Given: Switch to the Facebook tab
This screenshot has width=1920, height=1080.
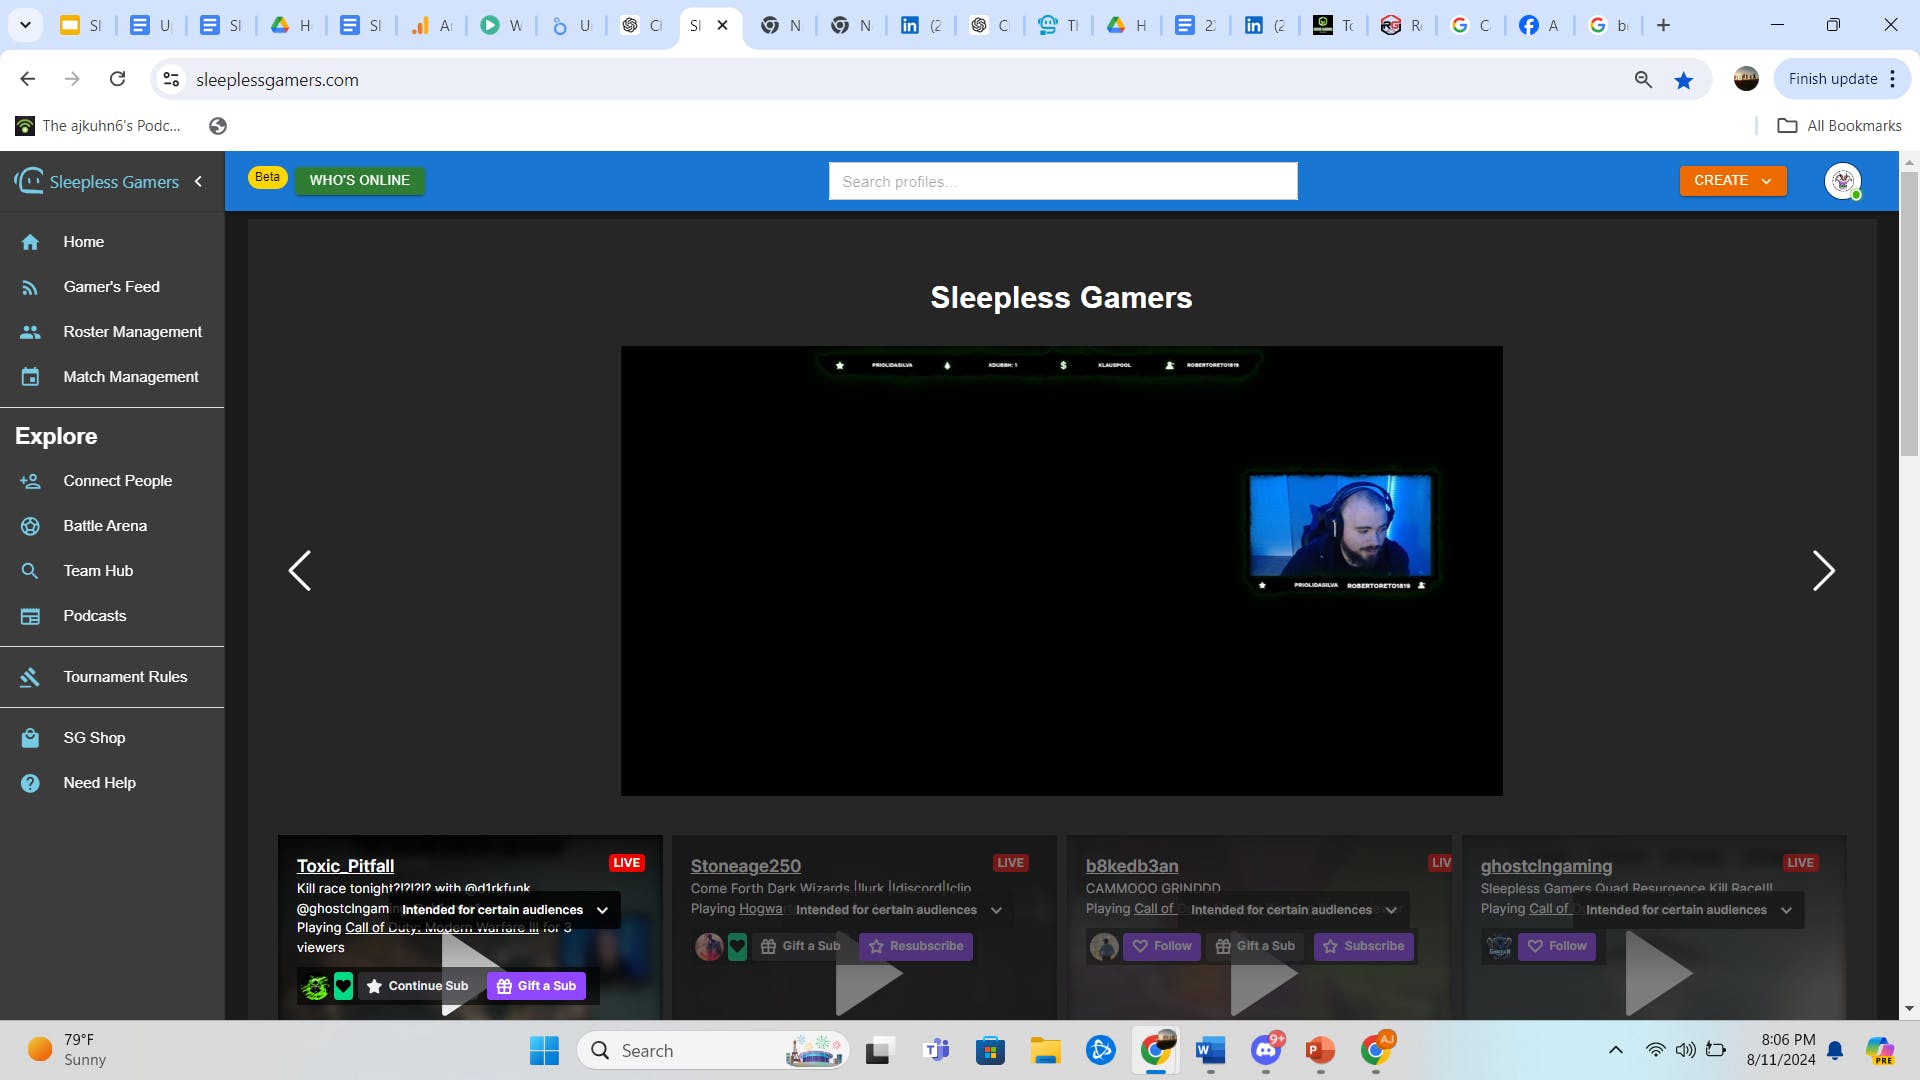Looking at the screenshot, I should point(1538,25).
